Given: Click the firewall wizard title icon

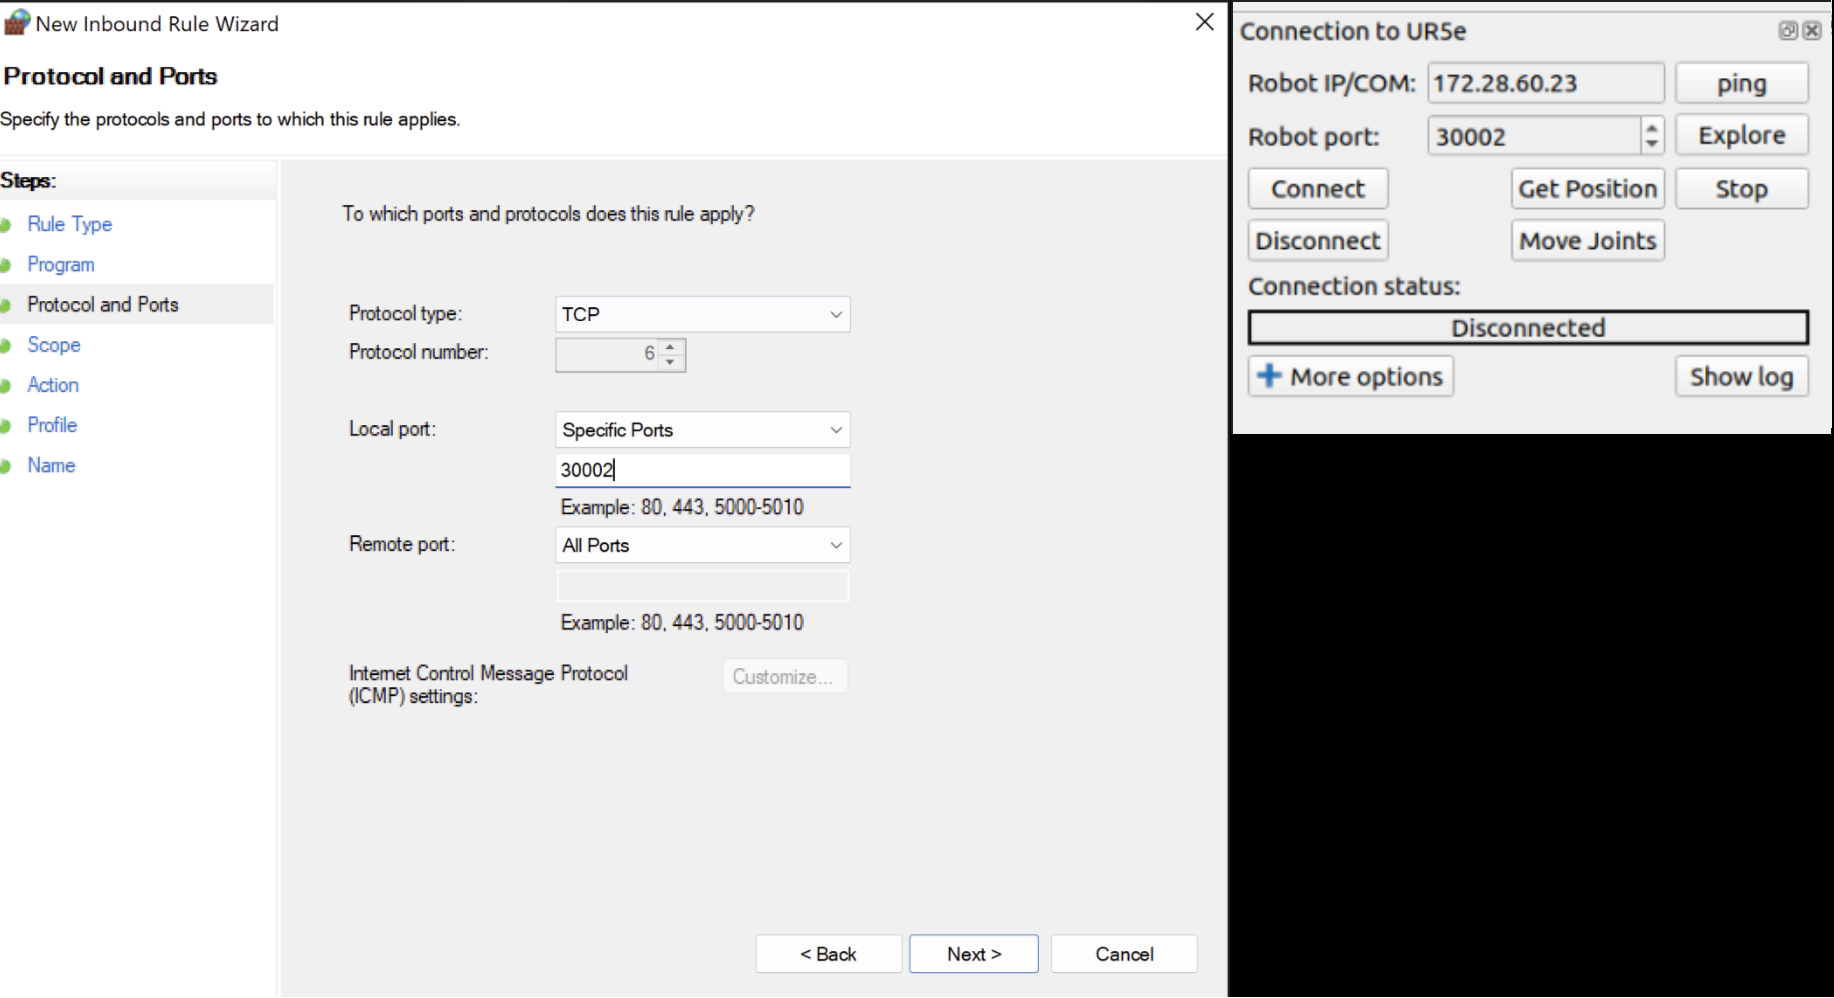Looking at the screenshot, I should coord(16,23).
